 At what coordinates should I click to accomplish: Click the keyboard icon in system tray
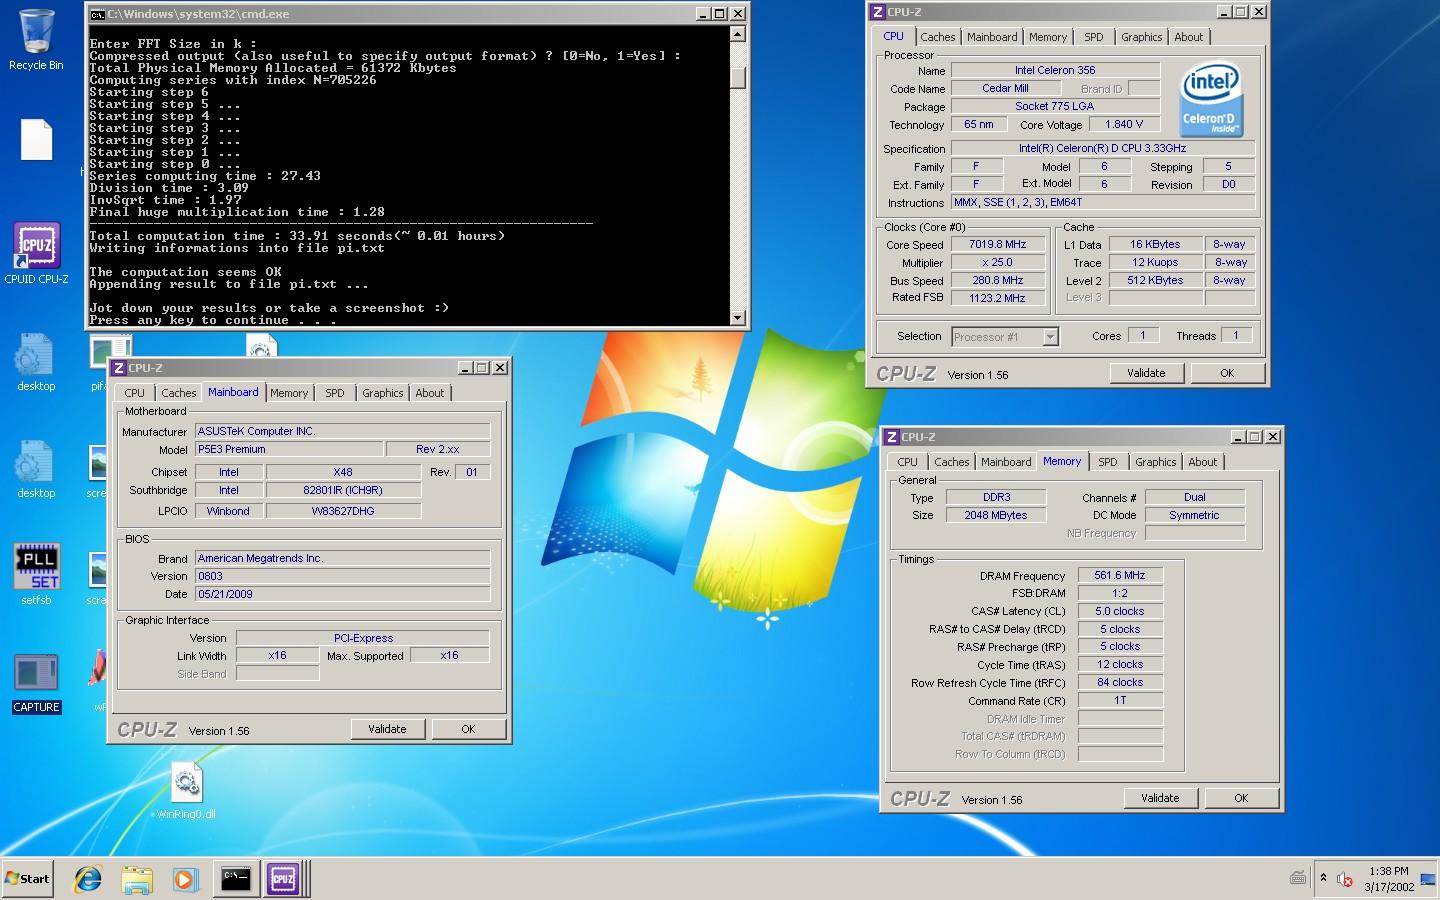tap(1298, 878)
